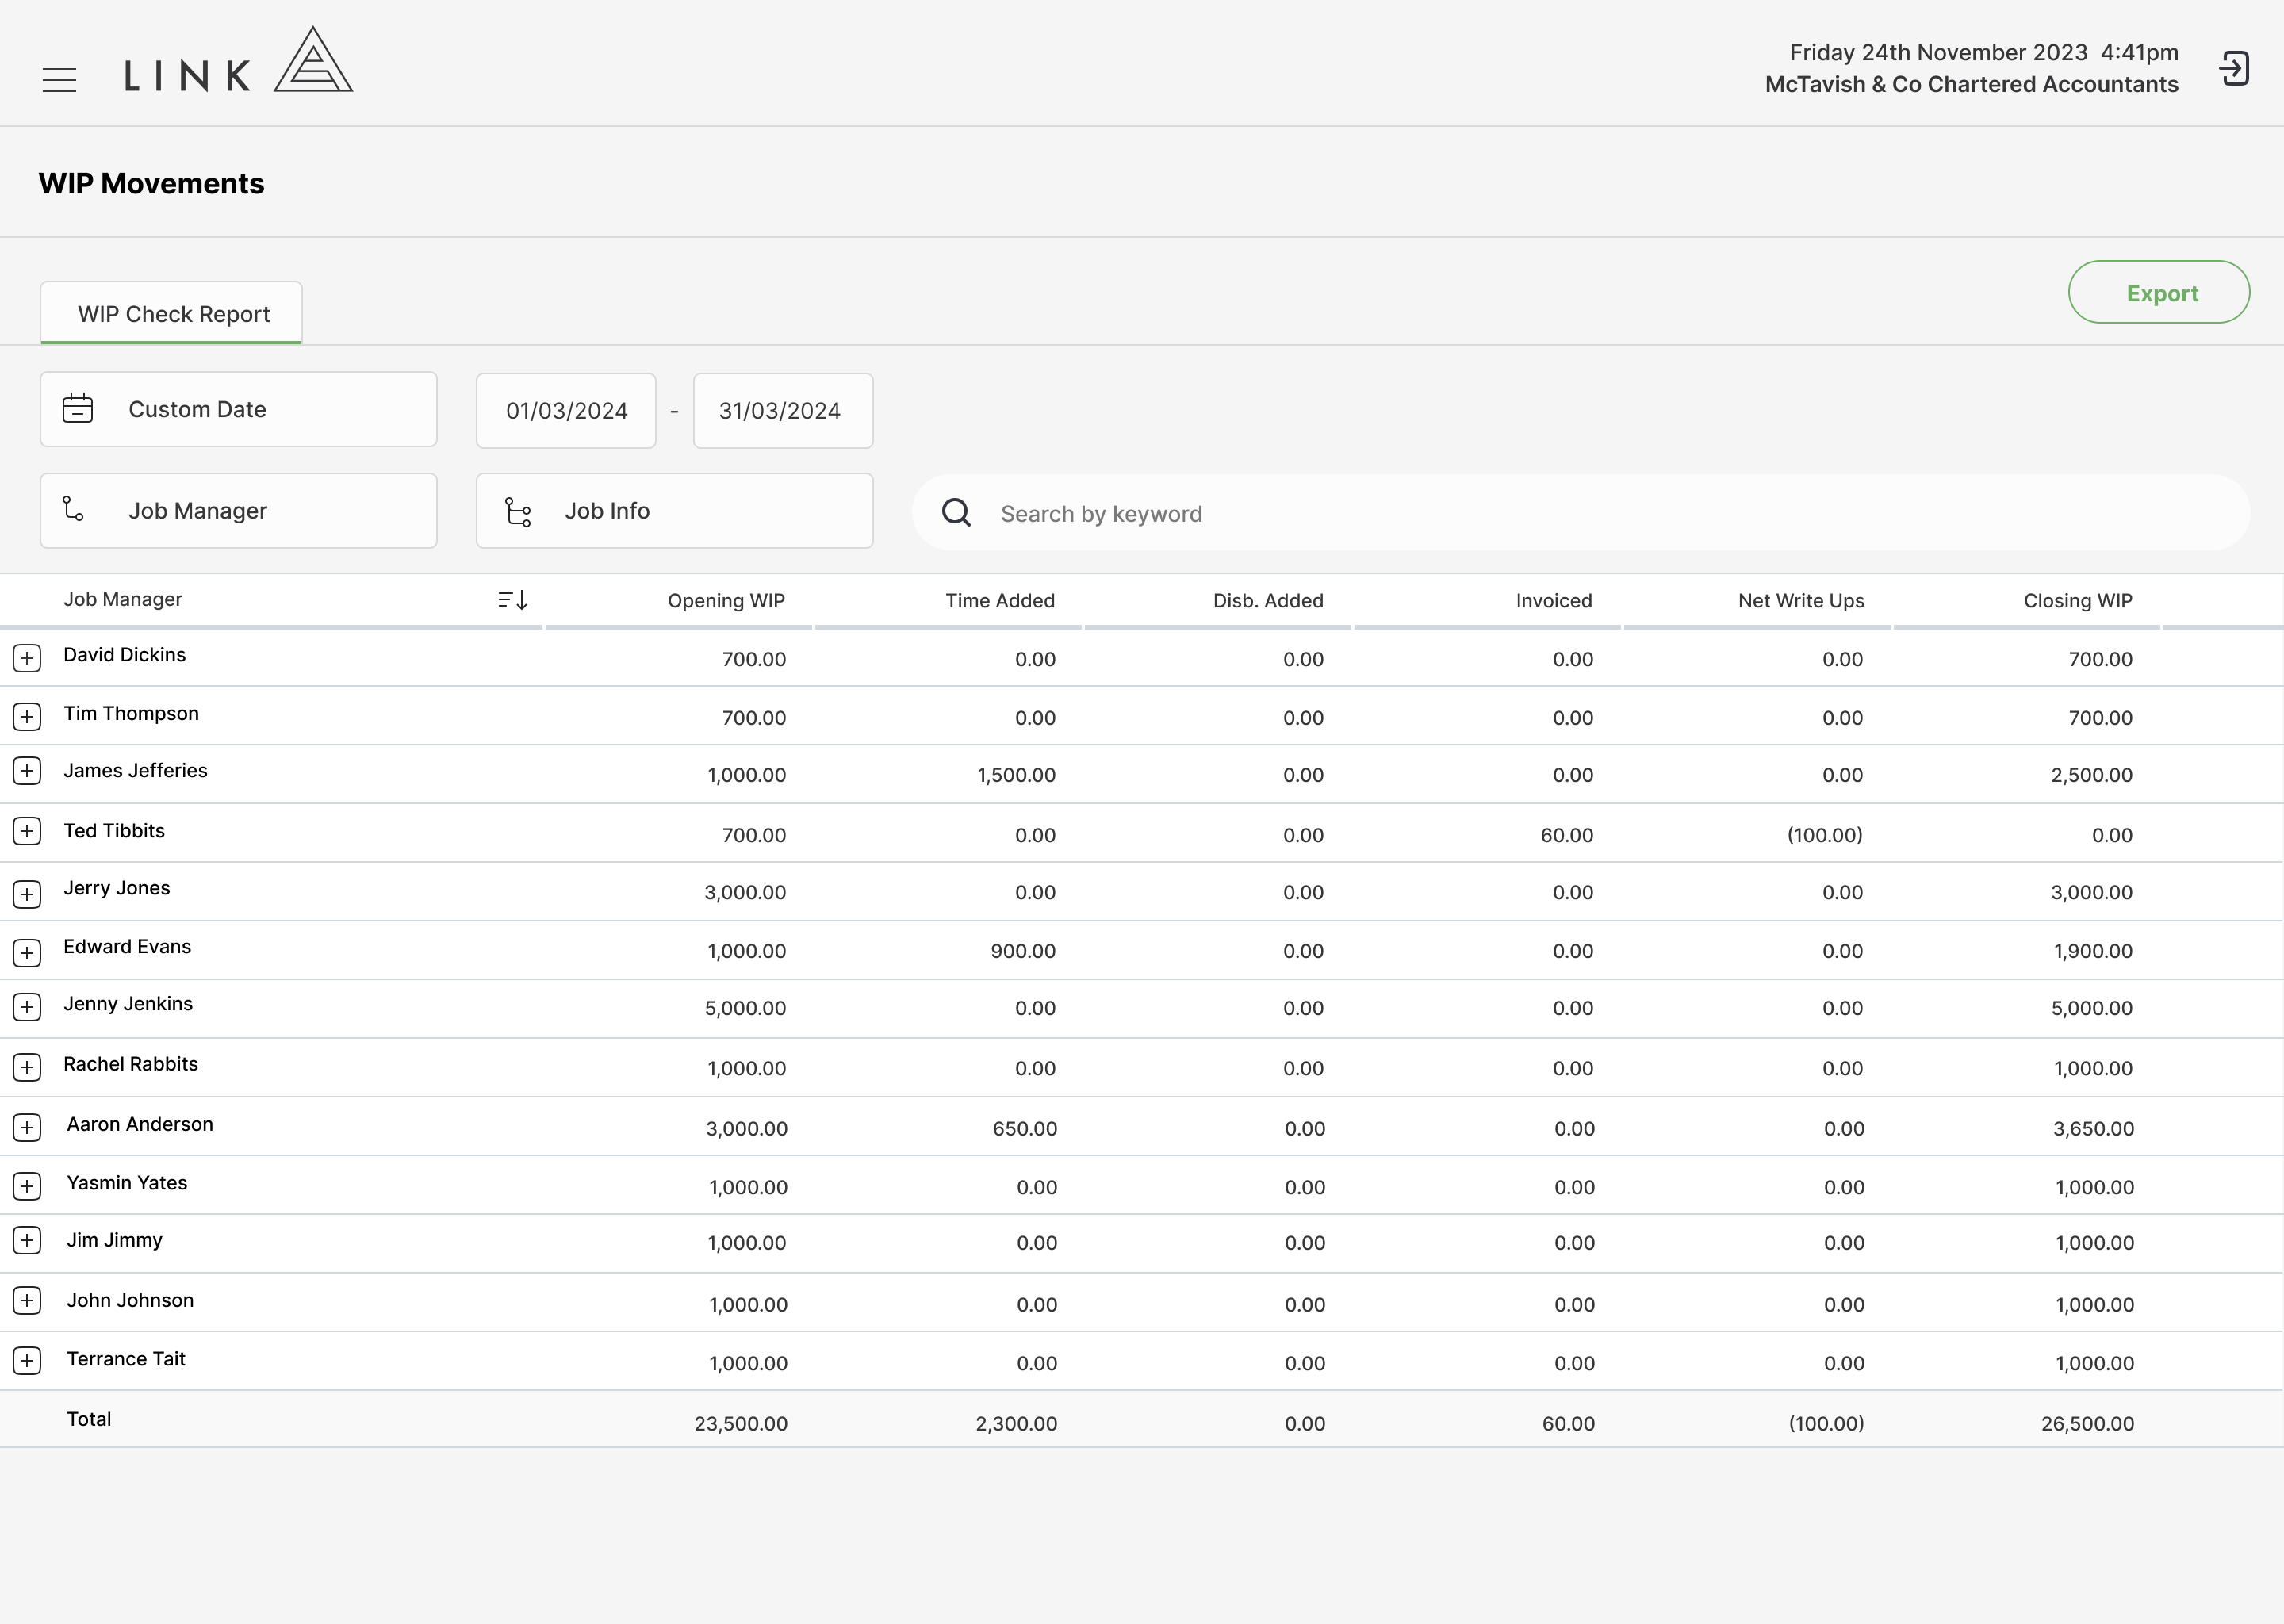Click the search magnifier icon

point(956,512)
